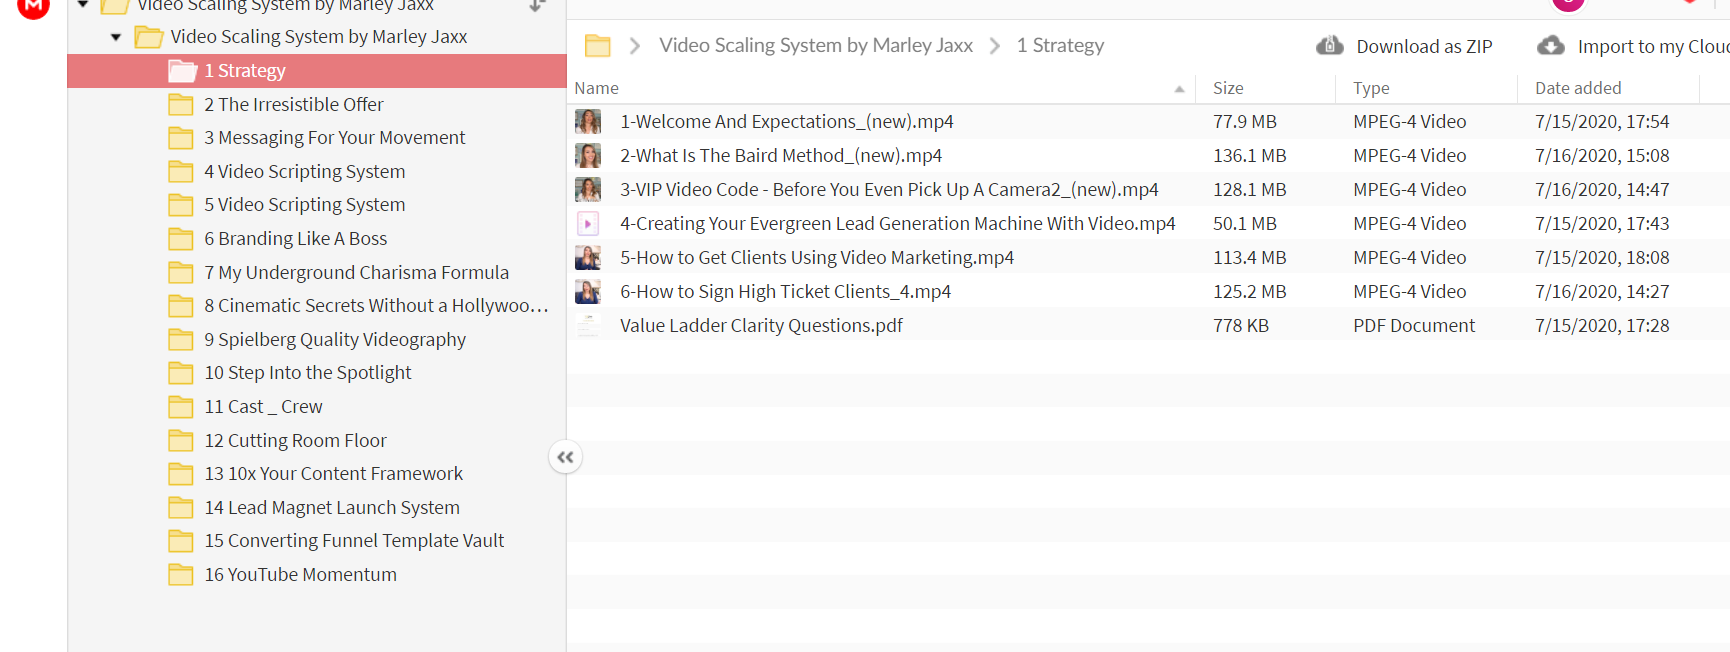Click thumbnail of 6-How to Sign High Ticket video
1730x652 pixels.
(588, 292)
